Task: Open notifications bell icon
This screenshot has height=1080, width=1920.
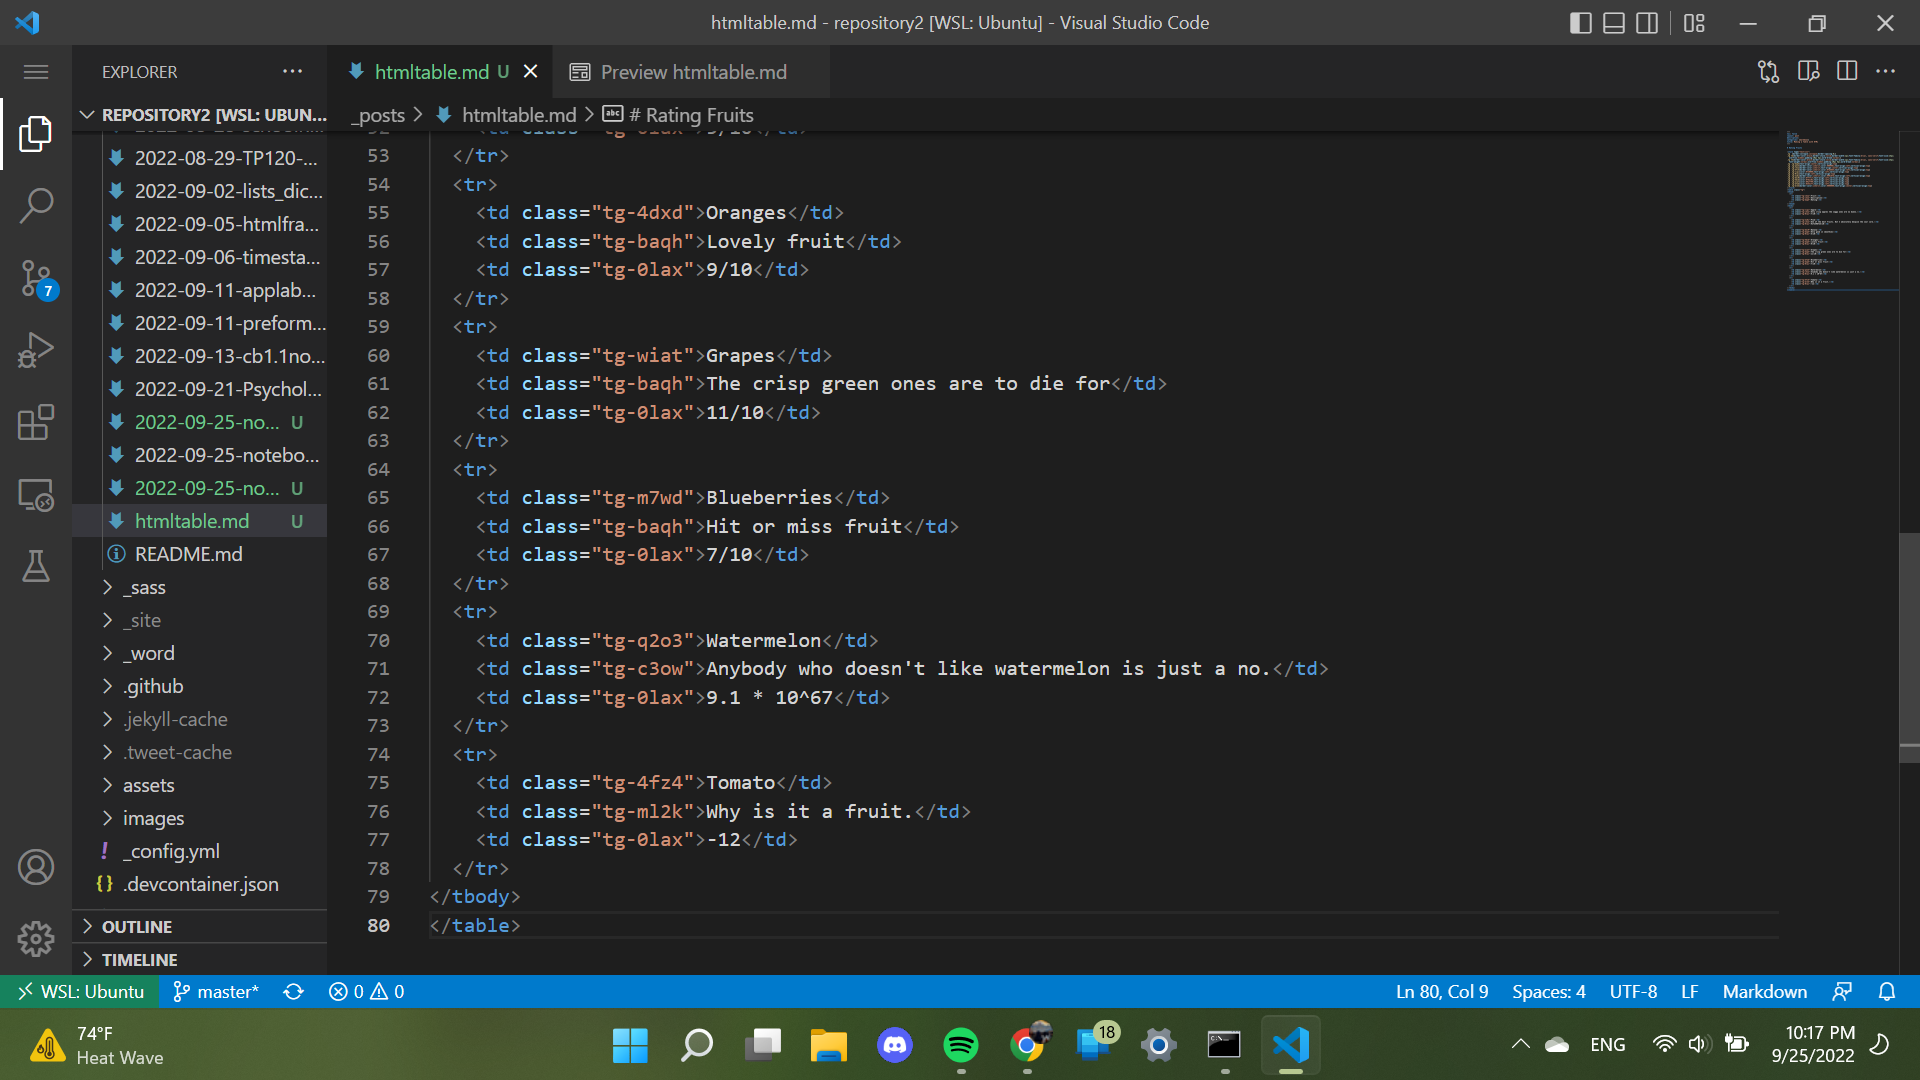Action: (1887, 991)
